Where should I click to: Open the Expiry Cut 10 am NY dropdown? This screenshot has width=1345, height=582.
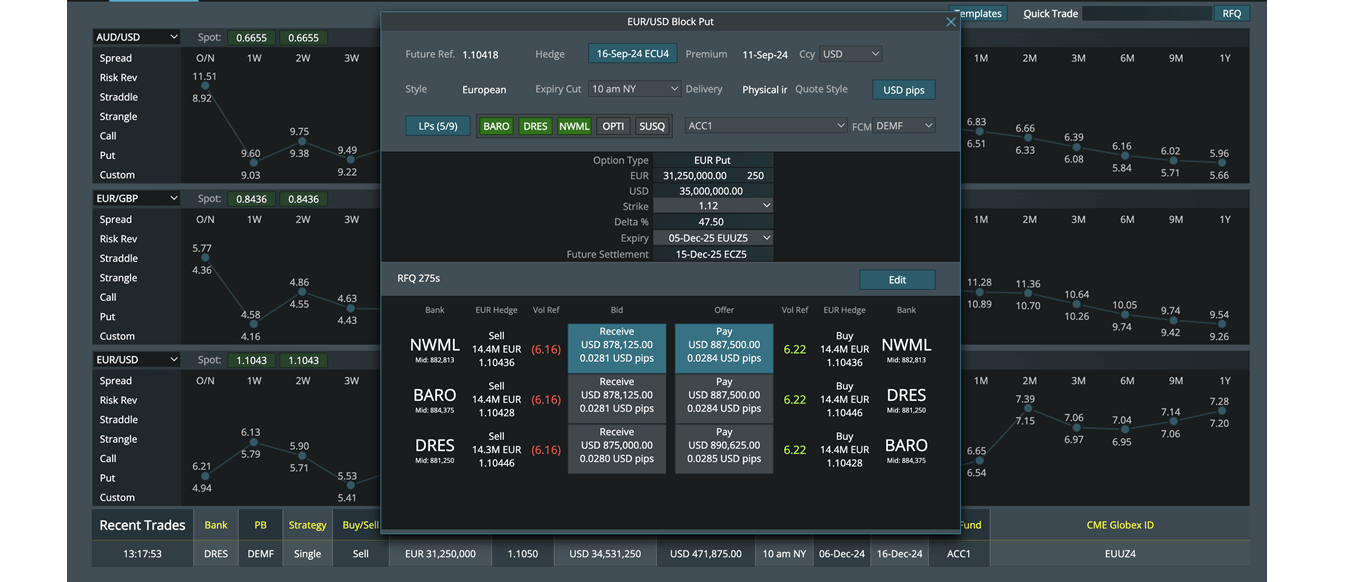(634, 89)
